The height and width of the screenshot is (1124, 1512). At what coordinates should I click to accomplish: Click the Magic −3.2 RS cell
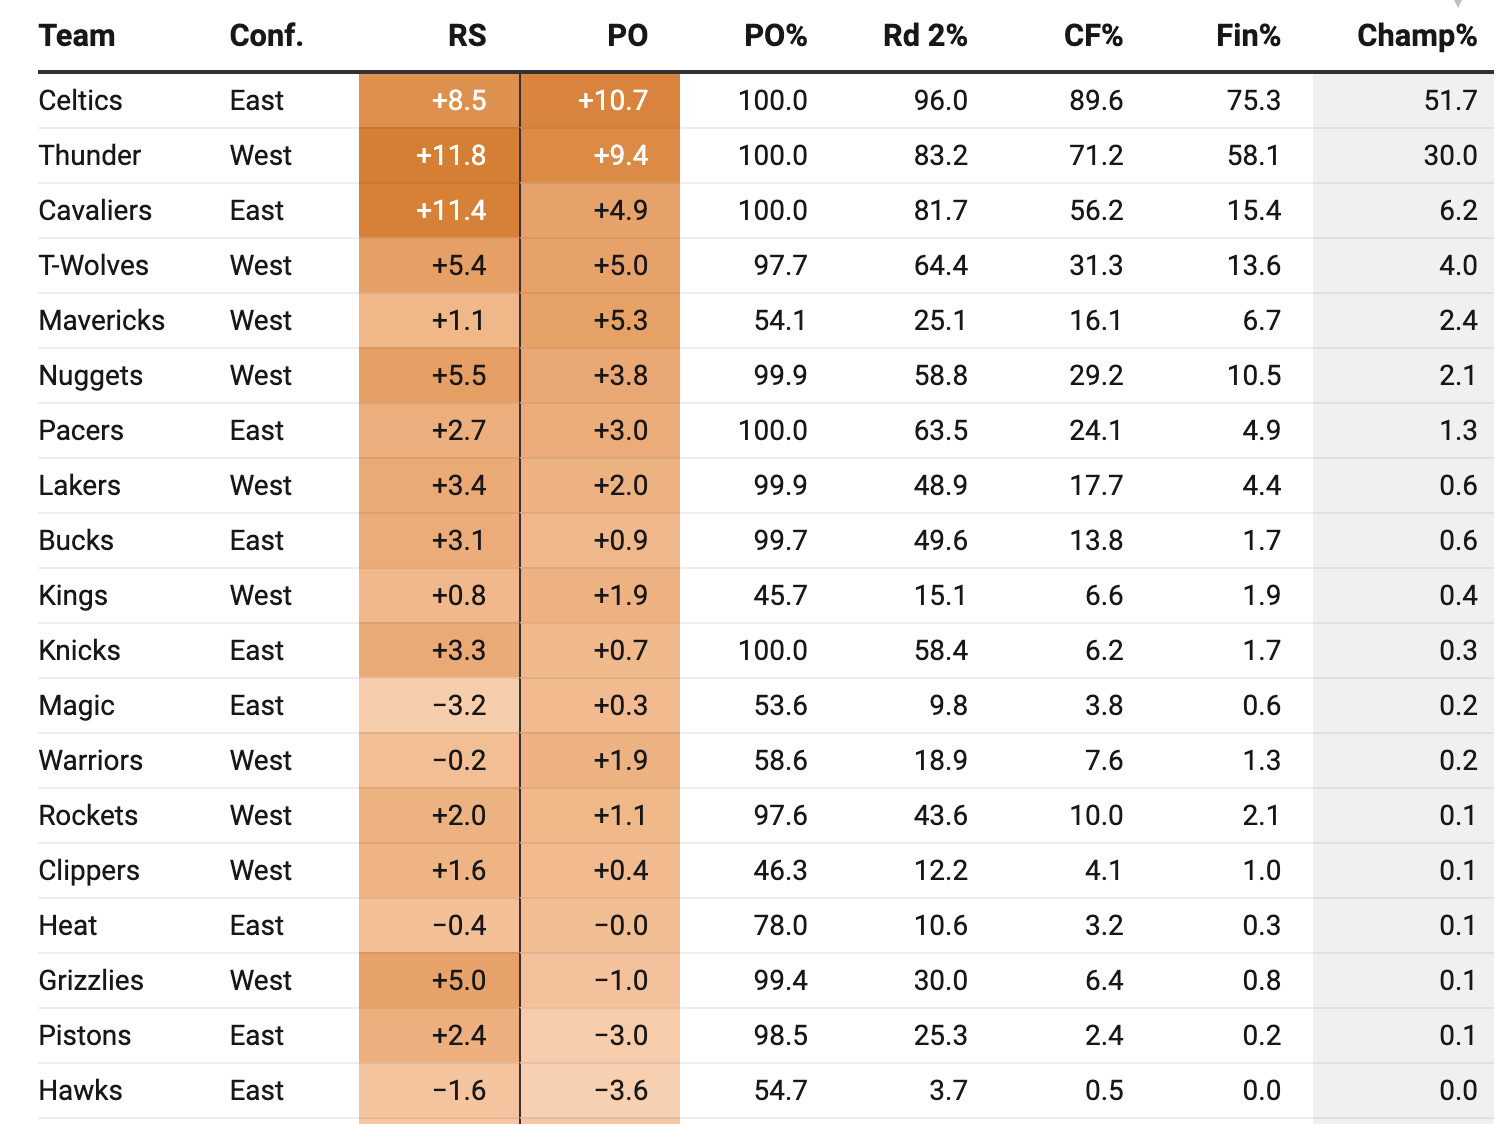[459, 706]
